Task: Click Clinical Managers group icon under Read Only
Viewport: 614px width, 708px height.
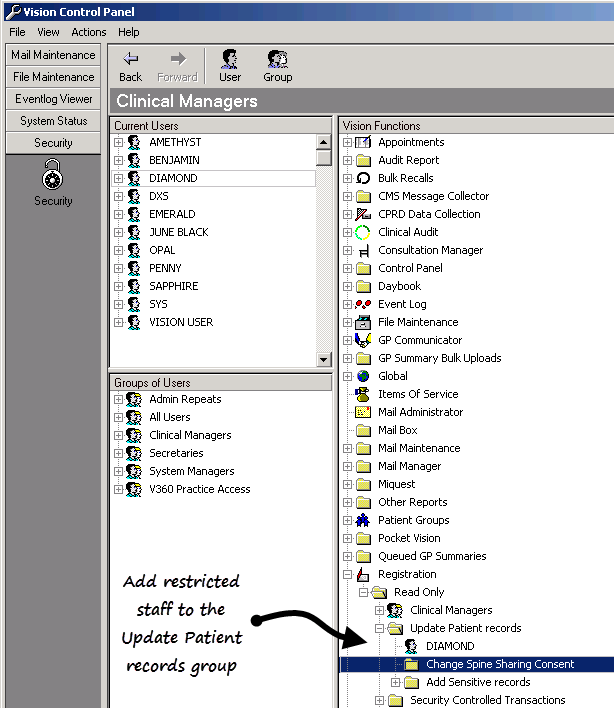Action: click(x=395, y=610)
